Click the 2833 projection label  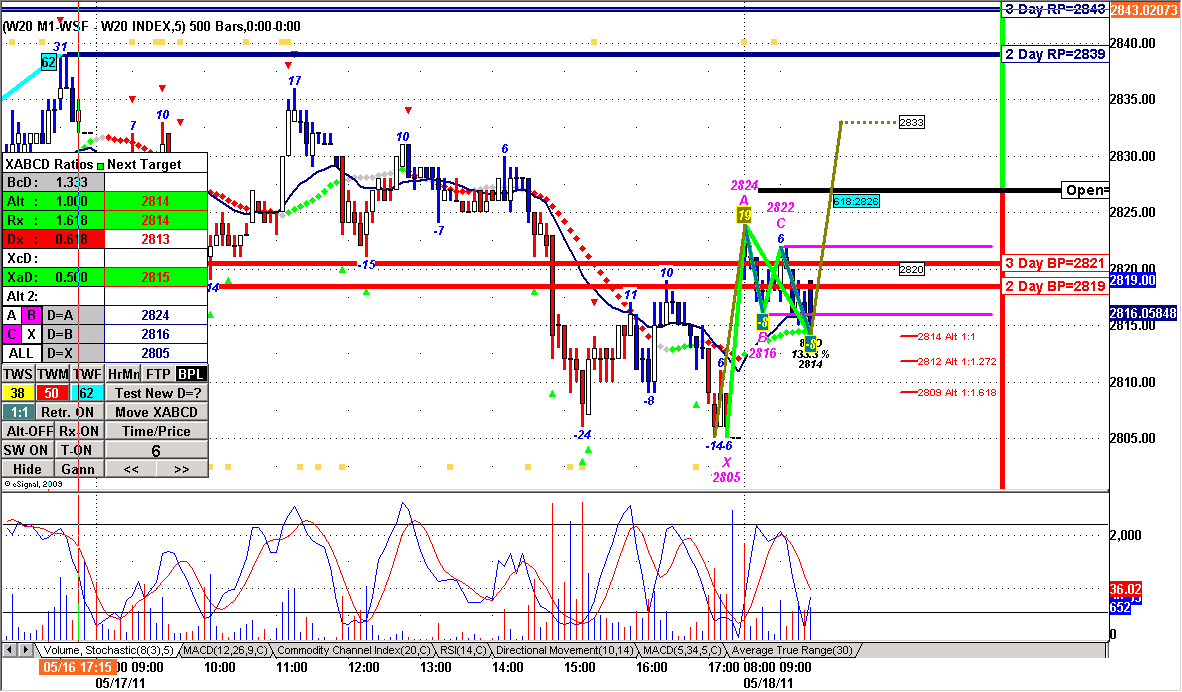coord(911,122)
